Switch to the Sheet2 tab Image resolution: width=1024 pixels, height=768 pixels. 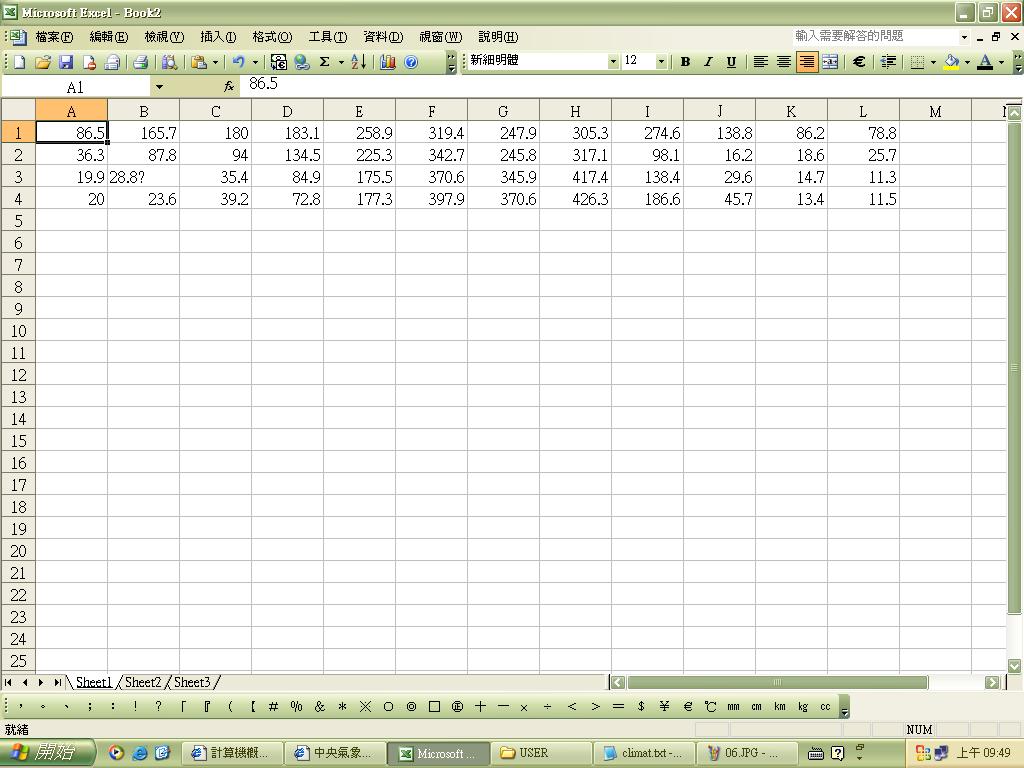(x=142, y=682)
